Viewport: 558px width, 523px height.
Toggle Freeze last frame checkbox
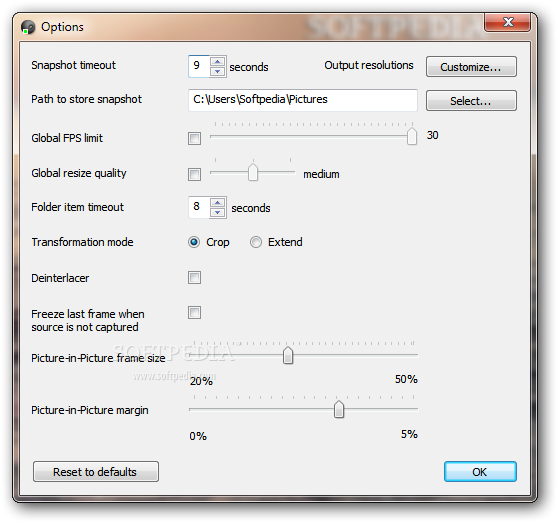(x=194, y=313)
